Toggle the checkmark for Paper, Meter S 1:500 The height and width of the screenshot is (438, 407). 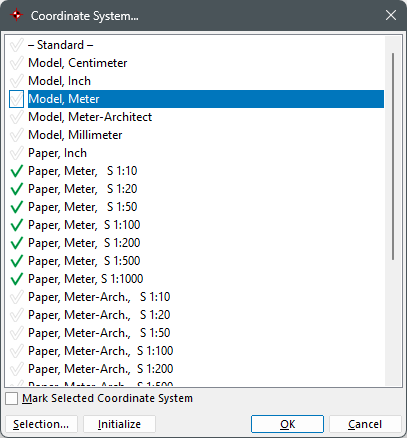16,261
